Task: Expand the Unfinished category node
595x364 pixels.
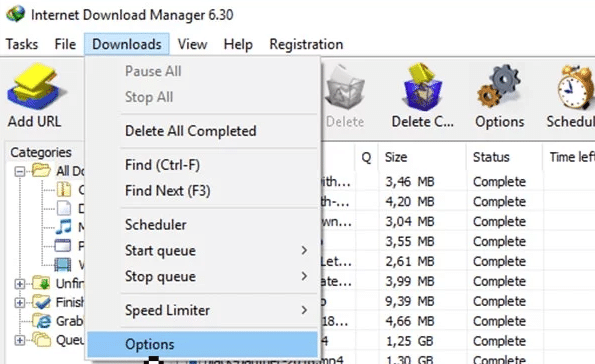Action: (x=19, y=284)
